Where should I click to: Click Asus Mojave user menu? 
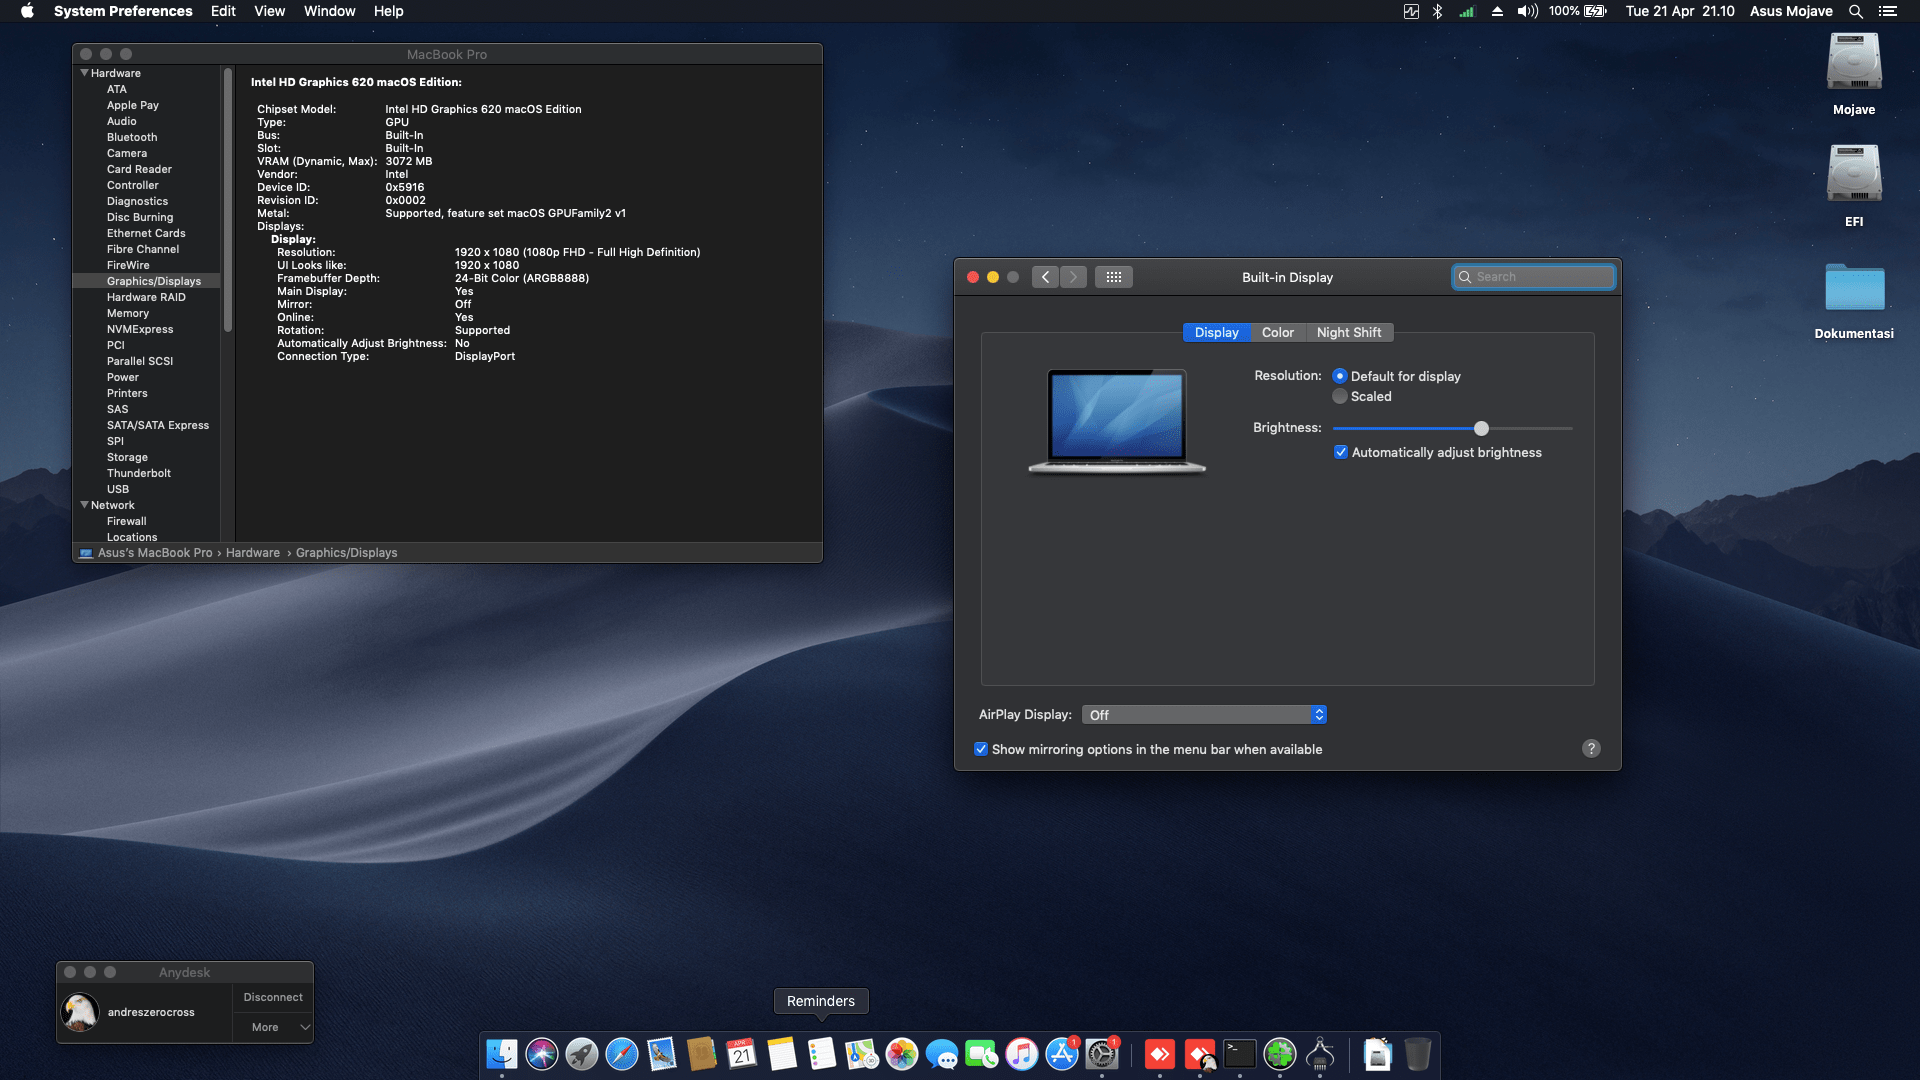(1791, 11)
